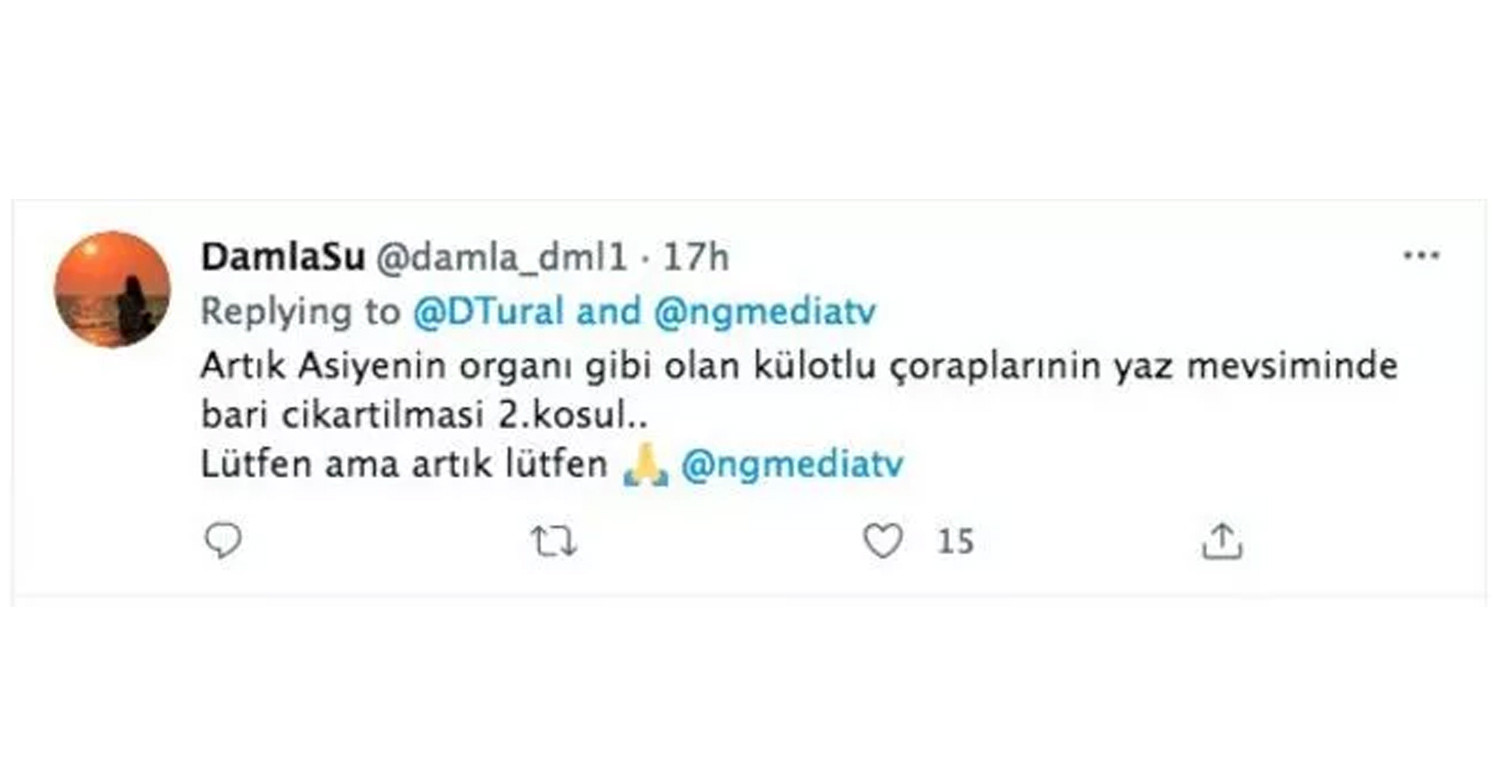Click the text 'Lütfen ama artık lütfen'
Image resolution: width=1500 pixels, height=775 pixels.
(405, 466)
